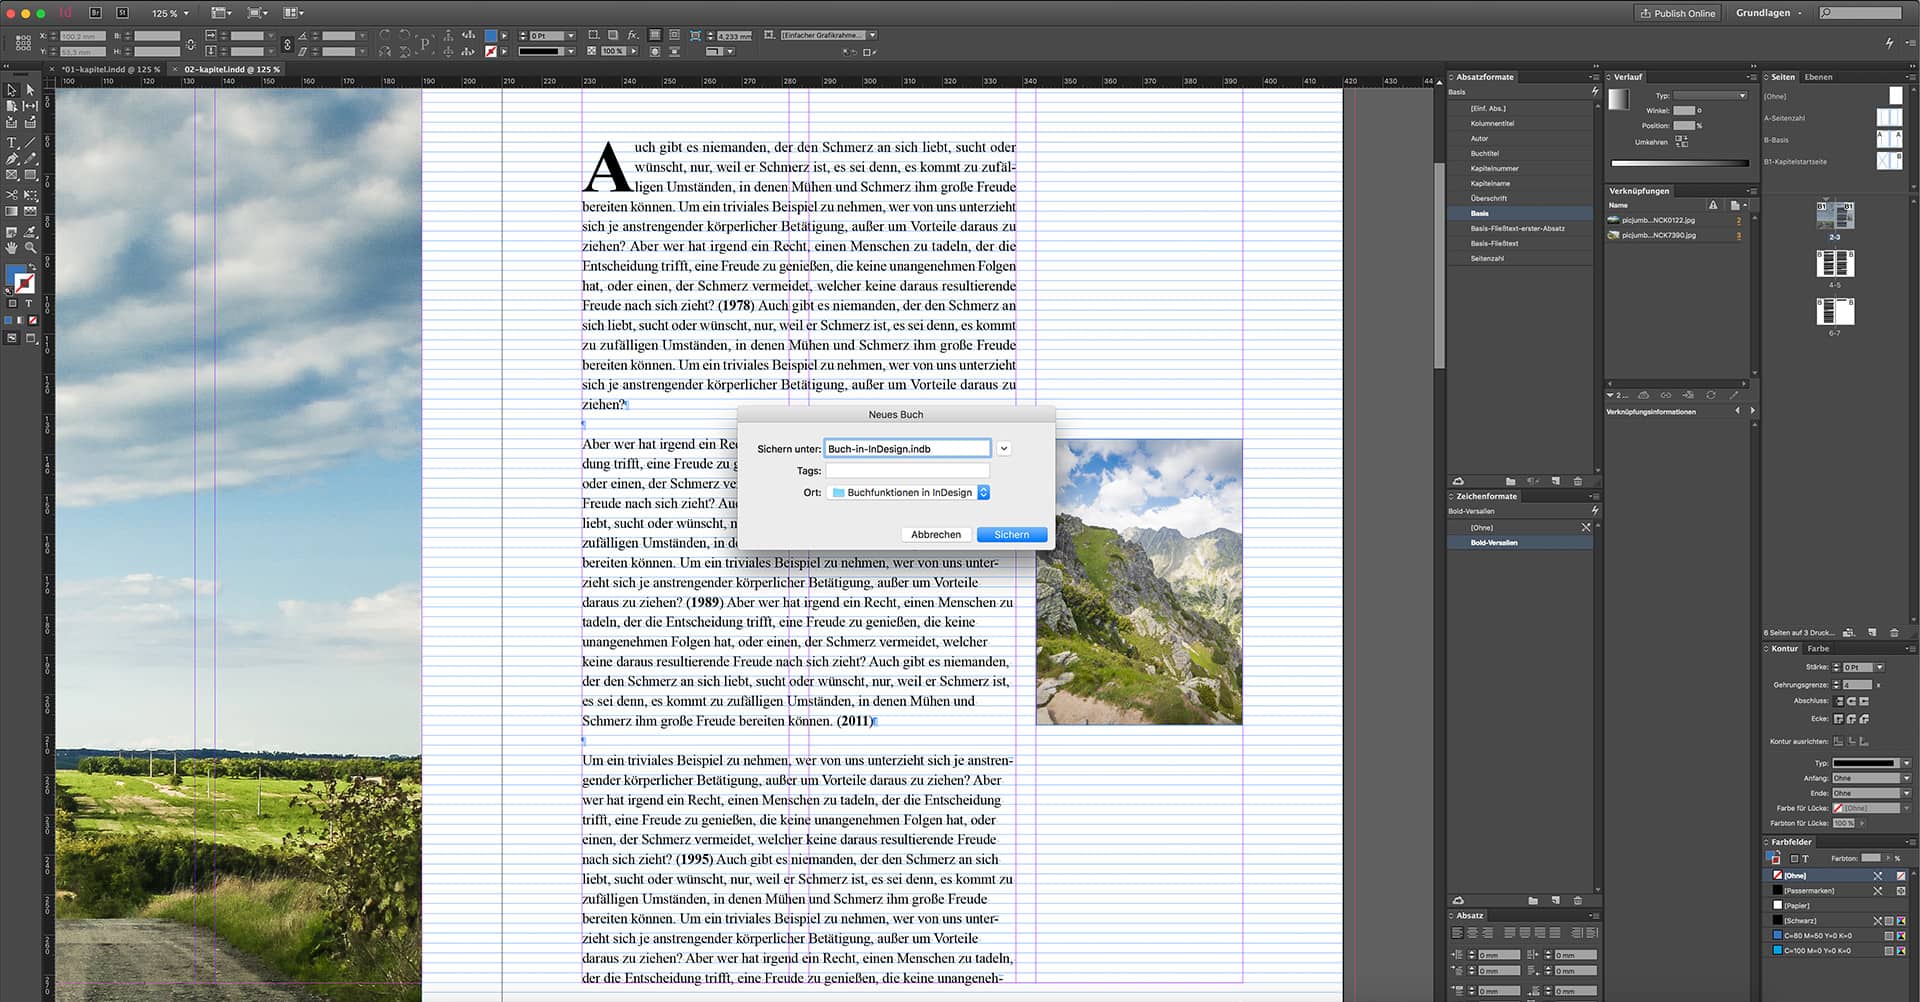Toggle Umkehren in the Verlauf panel
Screen dimensions: 1920x1002
point(1682,142)
